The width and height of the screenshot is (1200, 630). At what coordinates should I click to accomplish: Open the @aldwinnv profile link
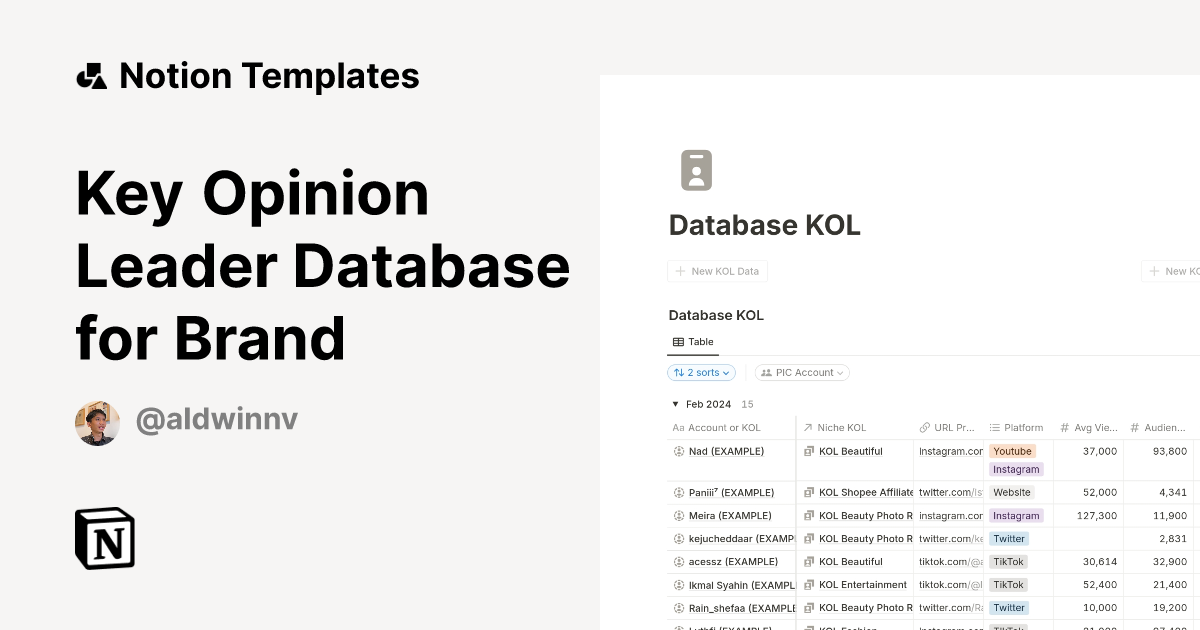point(216,420)
